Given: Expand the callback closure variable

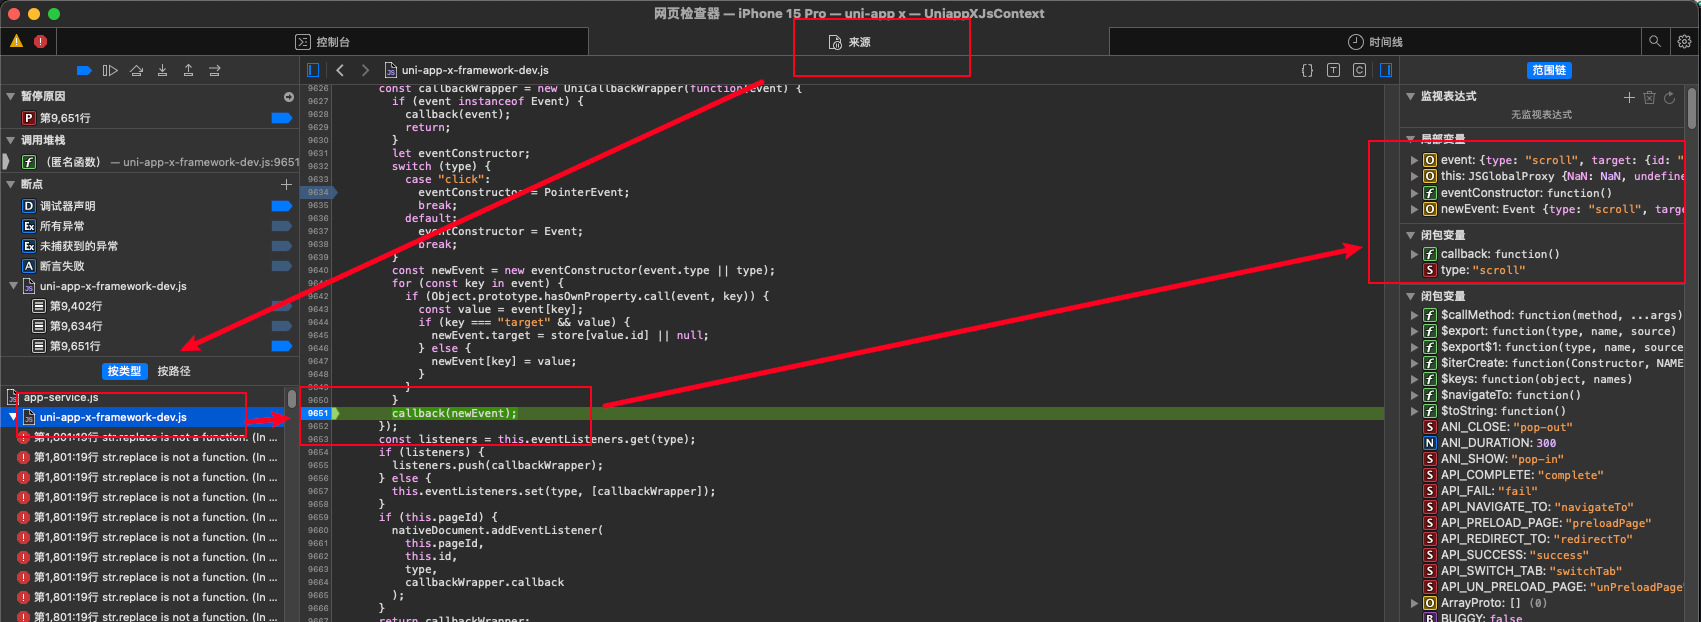Looking at the screenshot, I should (x=1414, y=254).
